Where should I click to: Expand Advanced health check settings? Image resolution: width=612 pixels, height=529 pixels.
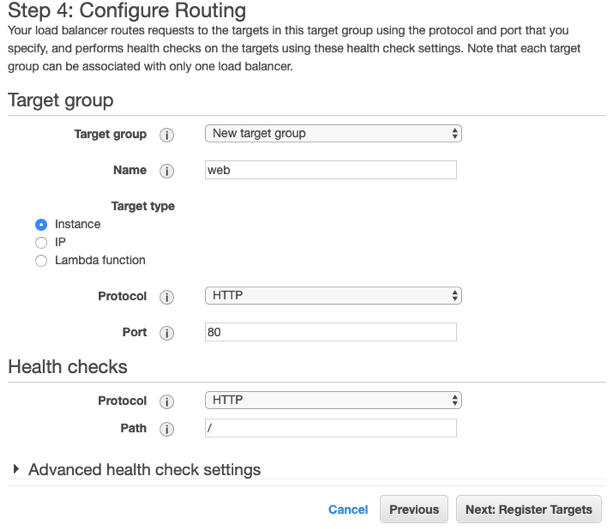16,469
